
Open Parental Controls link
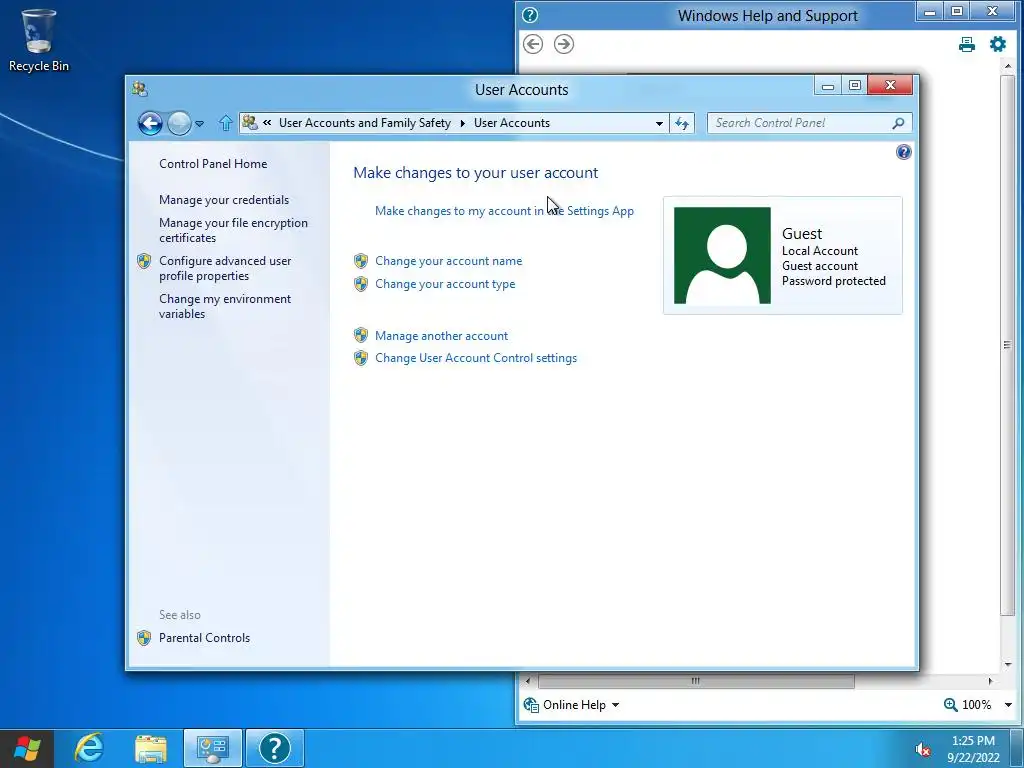(204, 637)
